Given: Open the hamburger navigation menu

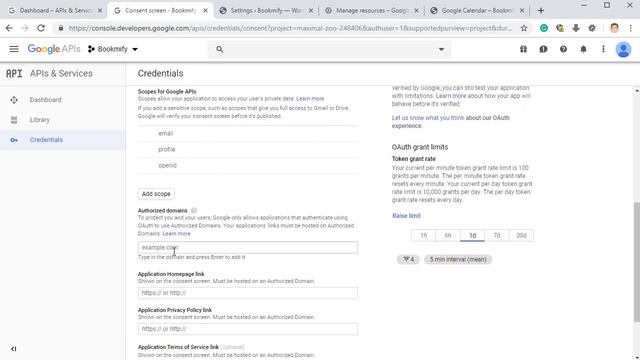Looking at the screenshot, I should [x=14, y=49].
